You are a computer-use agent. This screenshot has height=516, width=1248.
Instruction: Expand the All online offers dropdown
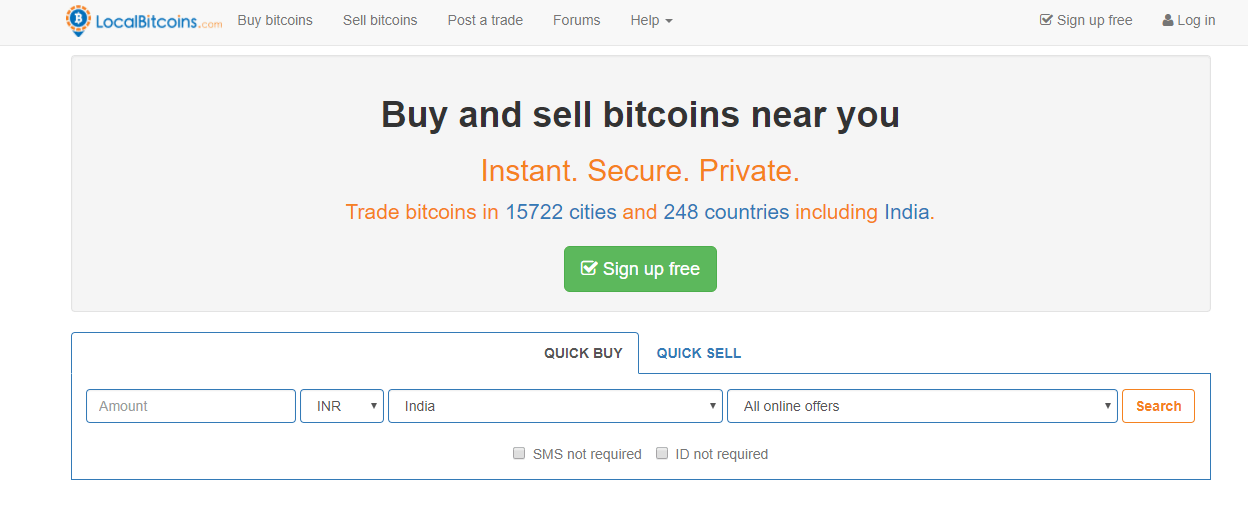(x=922, y=406)
